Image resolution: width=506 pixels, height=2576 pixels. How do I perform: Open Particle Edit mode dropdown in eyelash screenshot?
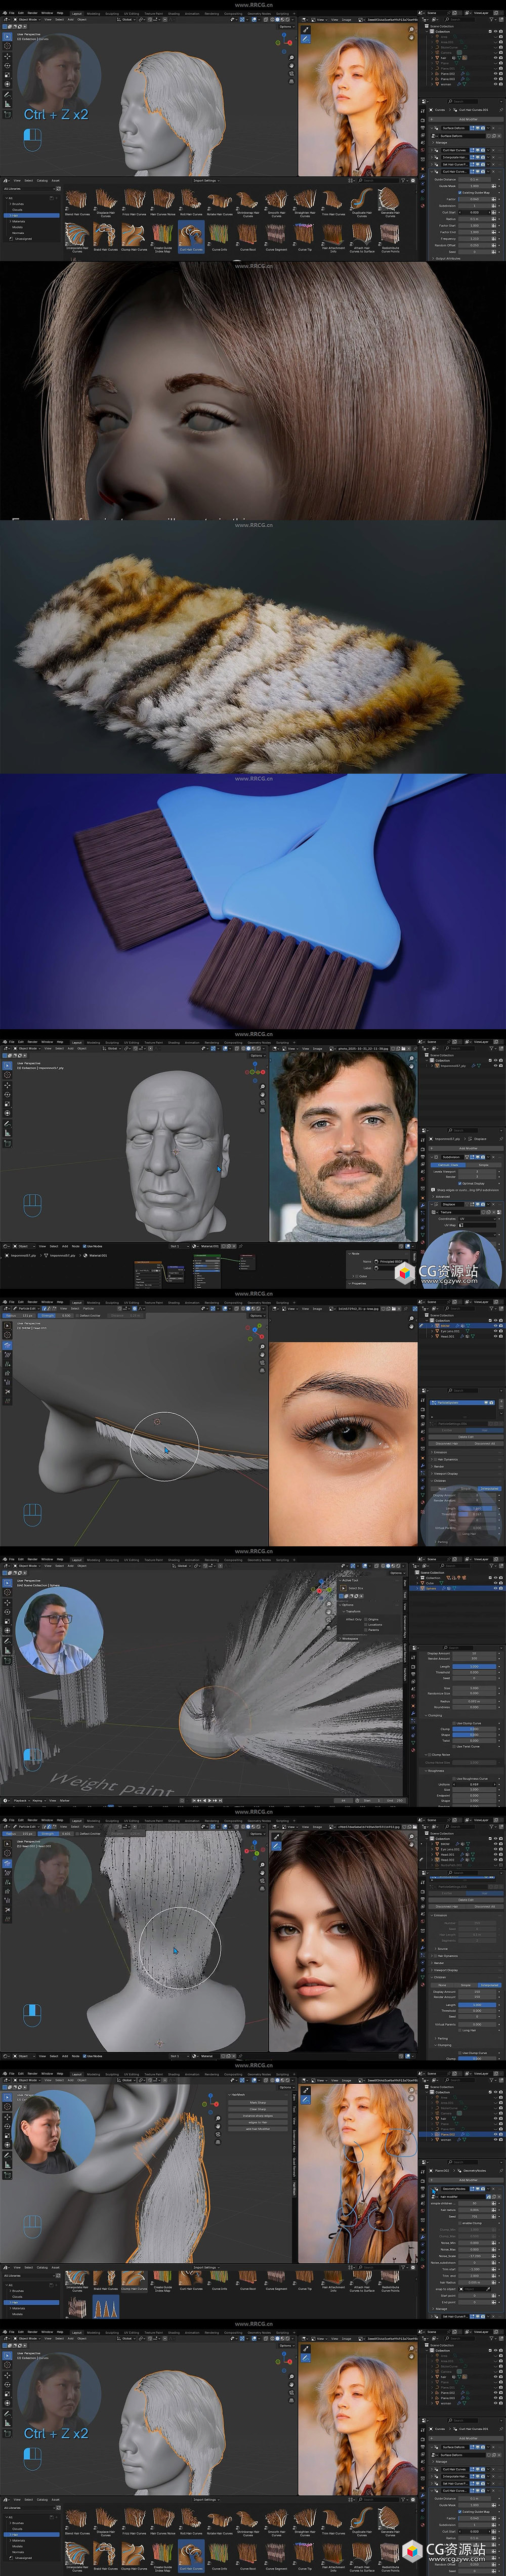click(x=27, y=1309)
